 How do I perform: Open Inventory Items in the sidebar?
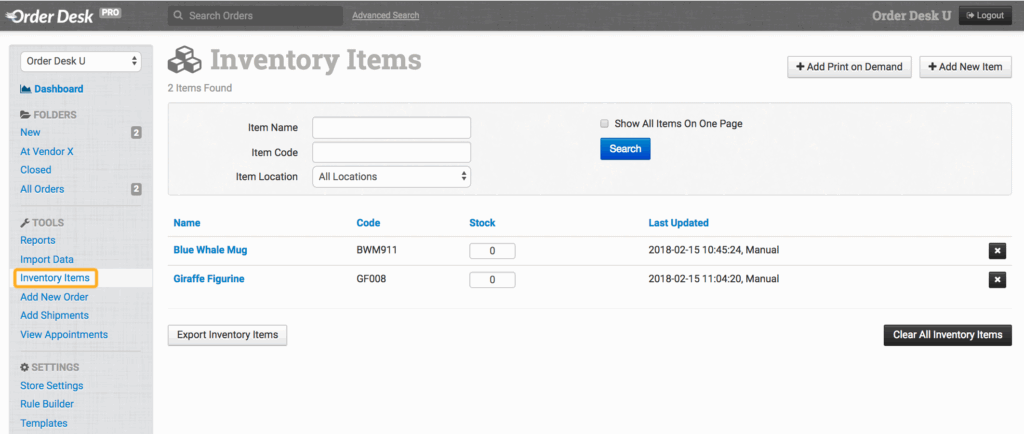55,278
